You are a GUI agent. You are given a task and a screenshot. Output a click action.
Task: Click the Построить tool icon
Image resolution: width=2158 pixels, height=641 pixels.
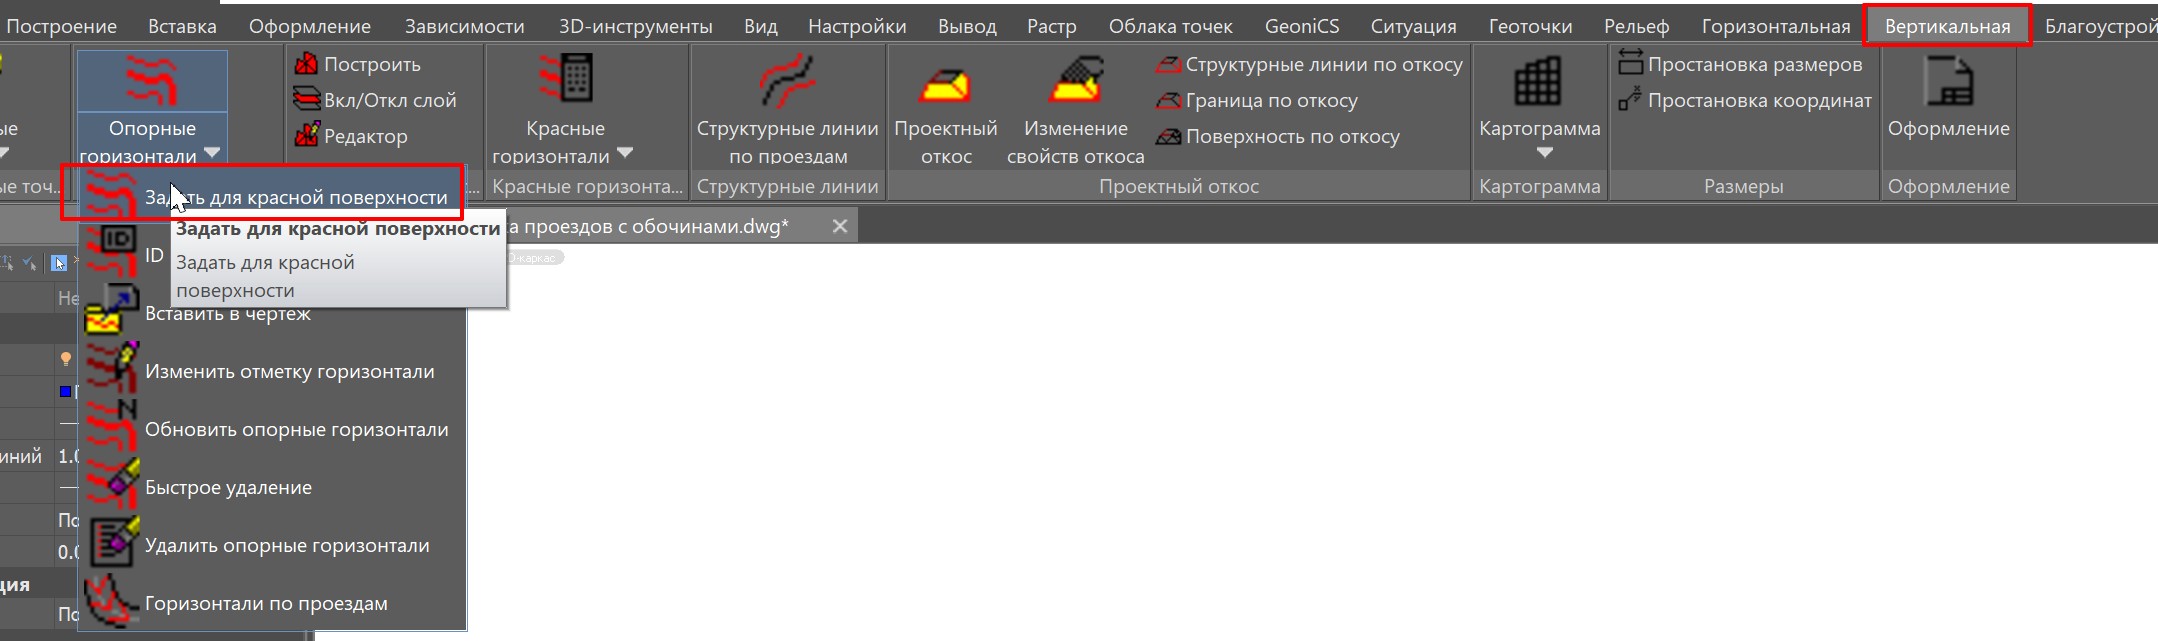click(x=306, y=65)
